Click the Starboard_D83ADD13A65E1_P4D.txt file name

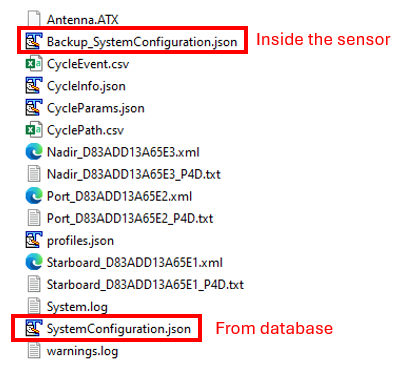[145, 285]
